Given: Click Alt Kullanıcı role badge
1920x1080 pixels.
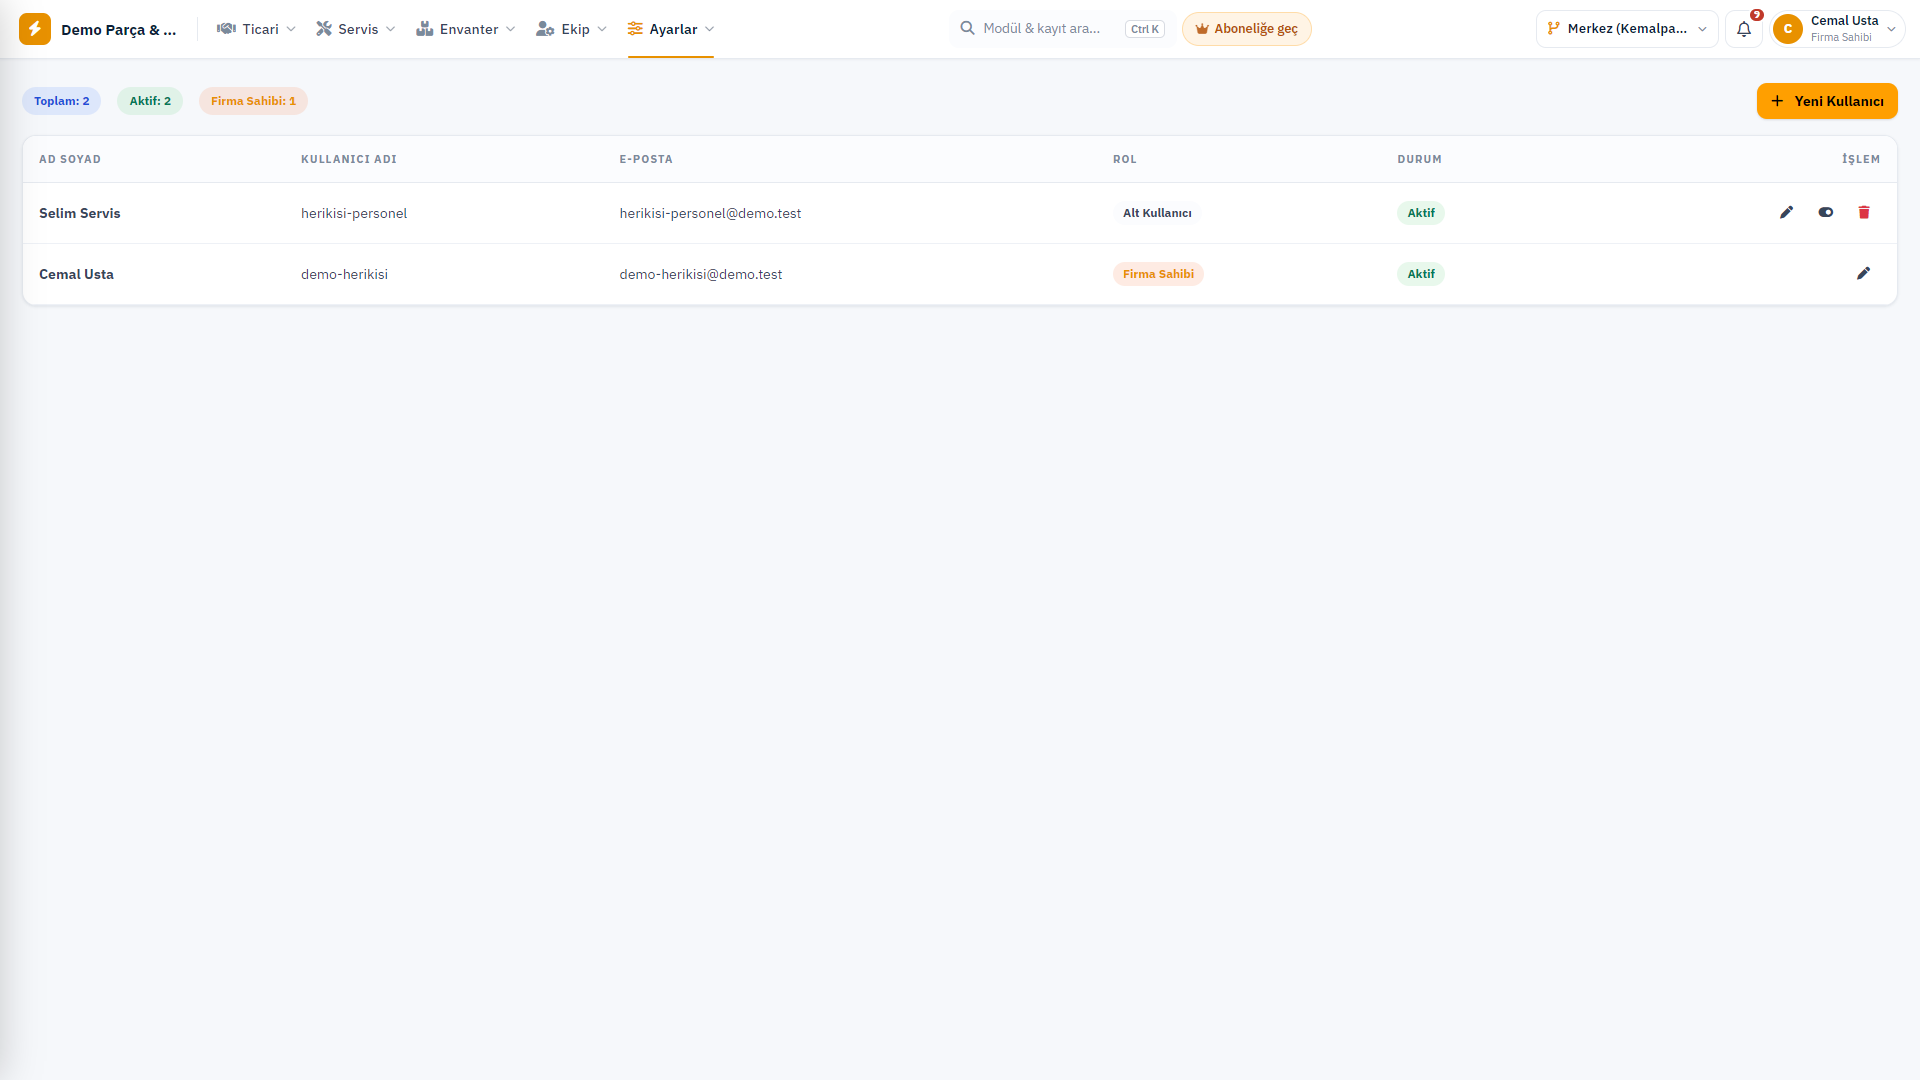Looking at the screenshot, I should tap(1157, 213).
